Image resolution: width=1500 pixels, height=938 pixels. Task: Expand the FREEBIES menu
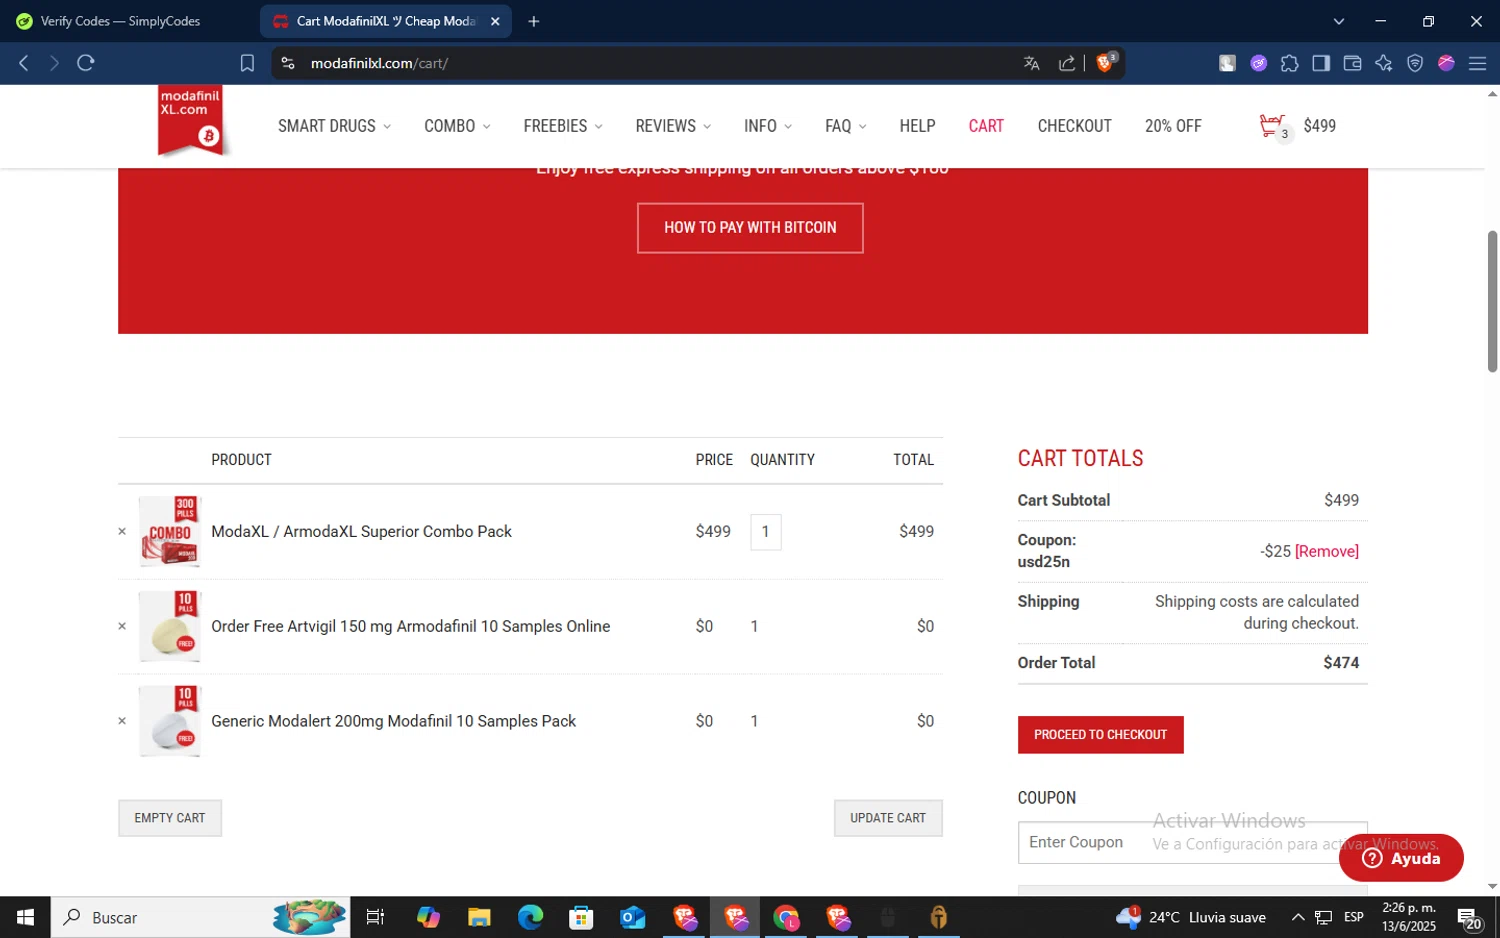click(x=563, y=126)
